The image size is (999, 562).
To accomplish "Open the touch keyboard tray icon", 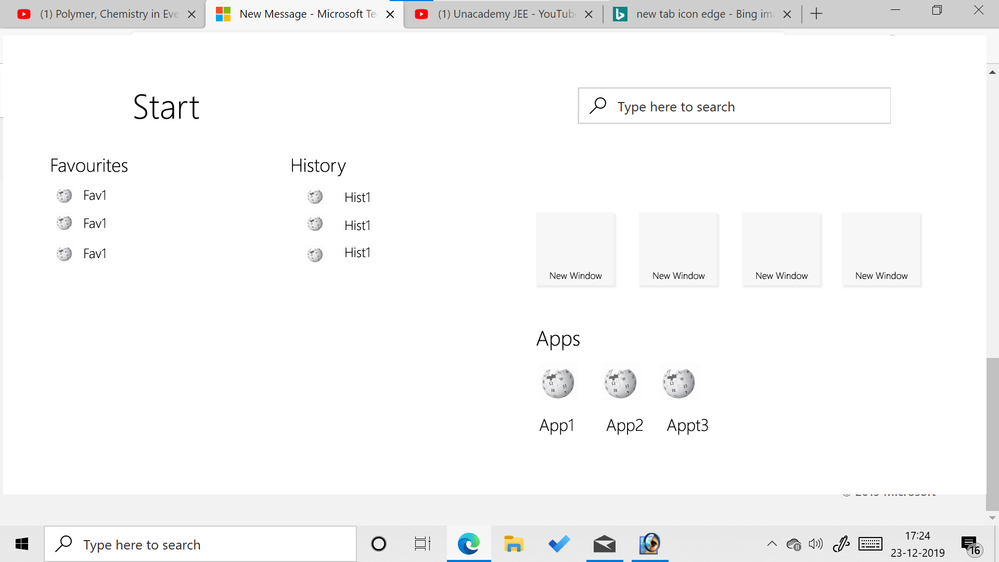I will tap(870, 544).
